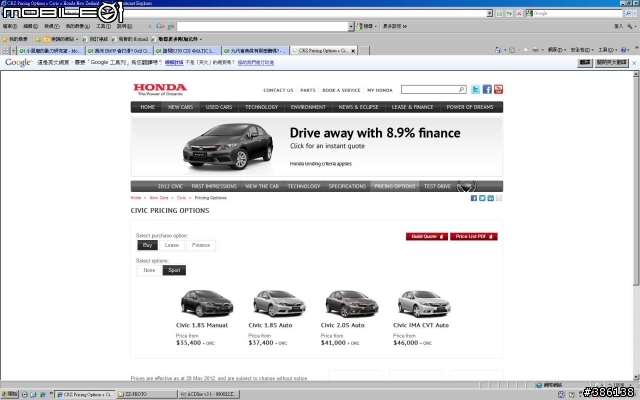The width and height of the screenshot is (640, 400).
Task: Expand the address bar dropdown
Action: point(489,13)
